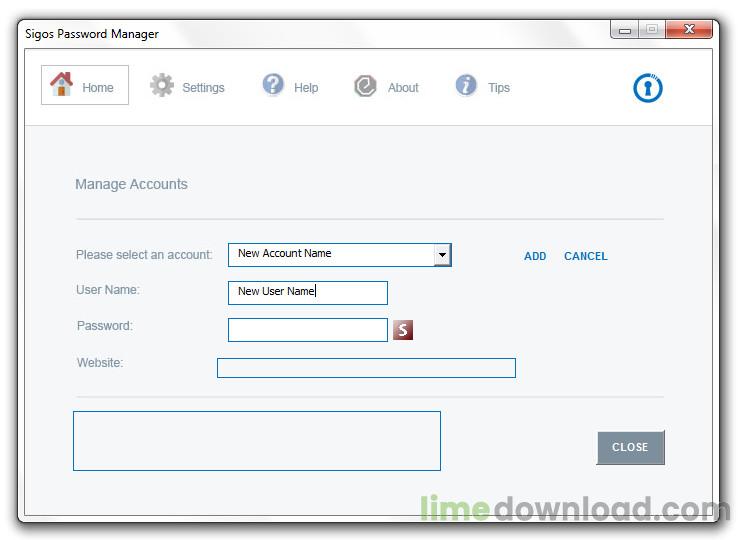Select the Tips tab label
738x540 pixels.
(499, 88)
